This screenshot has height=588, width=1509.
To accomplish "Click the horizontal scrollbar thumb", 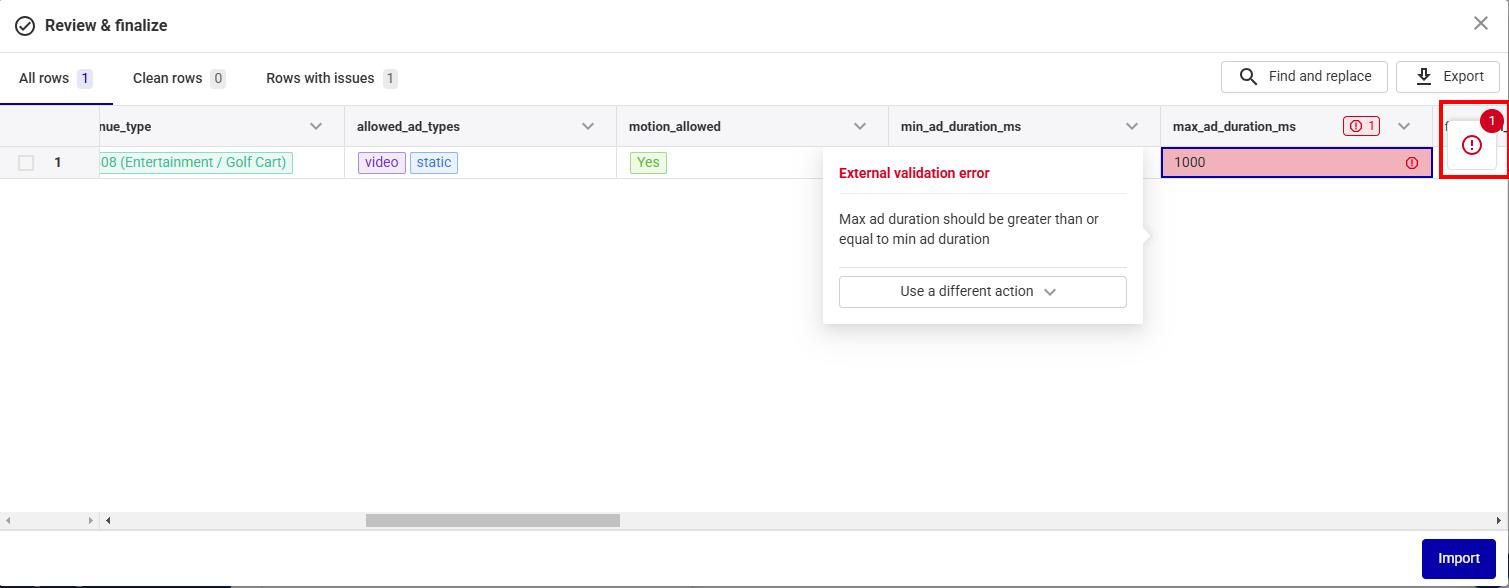I will tap(492, 520).
